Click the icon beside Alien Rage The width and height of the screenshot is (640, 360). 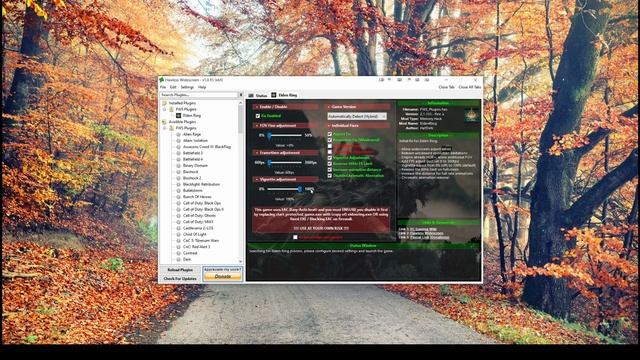pos(178,134)
